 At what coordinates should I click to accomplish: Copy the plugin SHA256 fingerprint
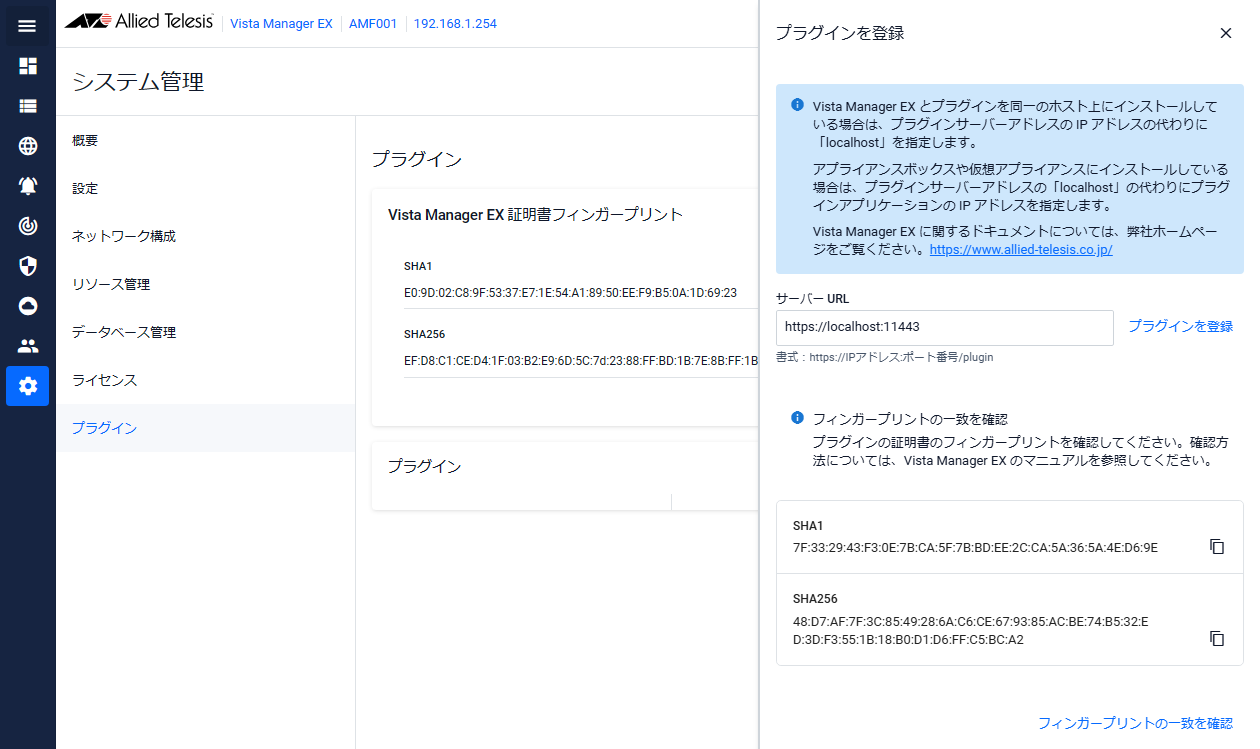(1217, 638)
